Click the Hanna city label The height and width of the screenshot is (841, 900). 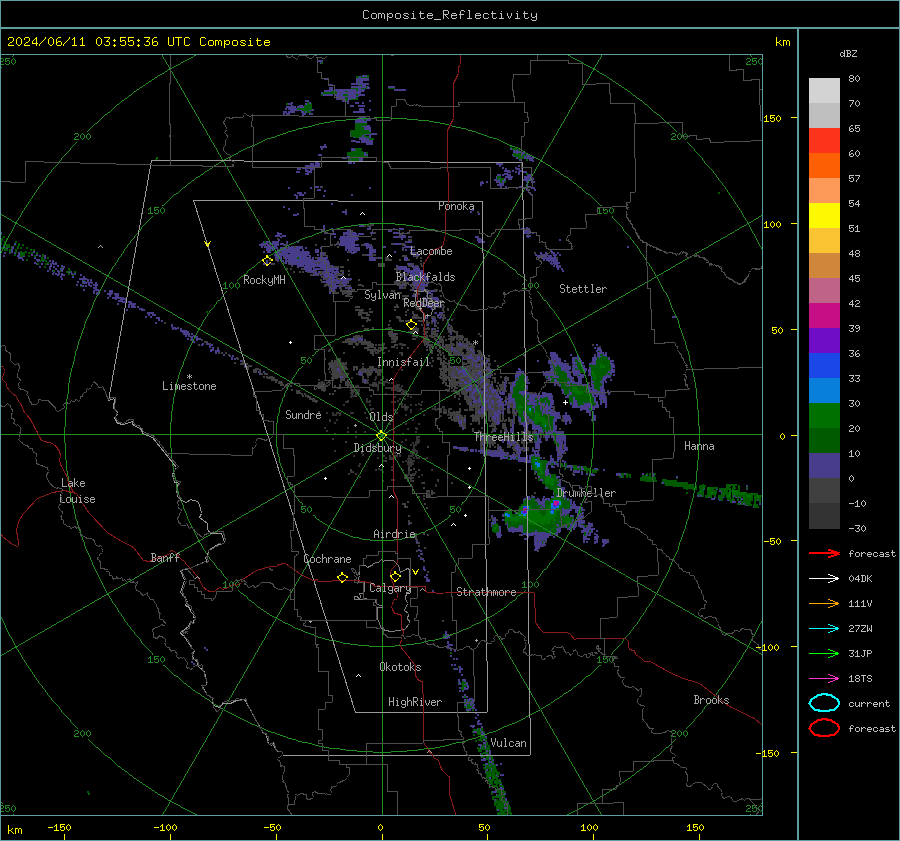tap(699, 446)
